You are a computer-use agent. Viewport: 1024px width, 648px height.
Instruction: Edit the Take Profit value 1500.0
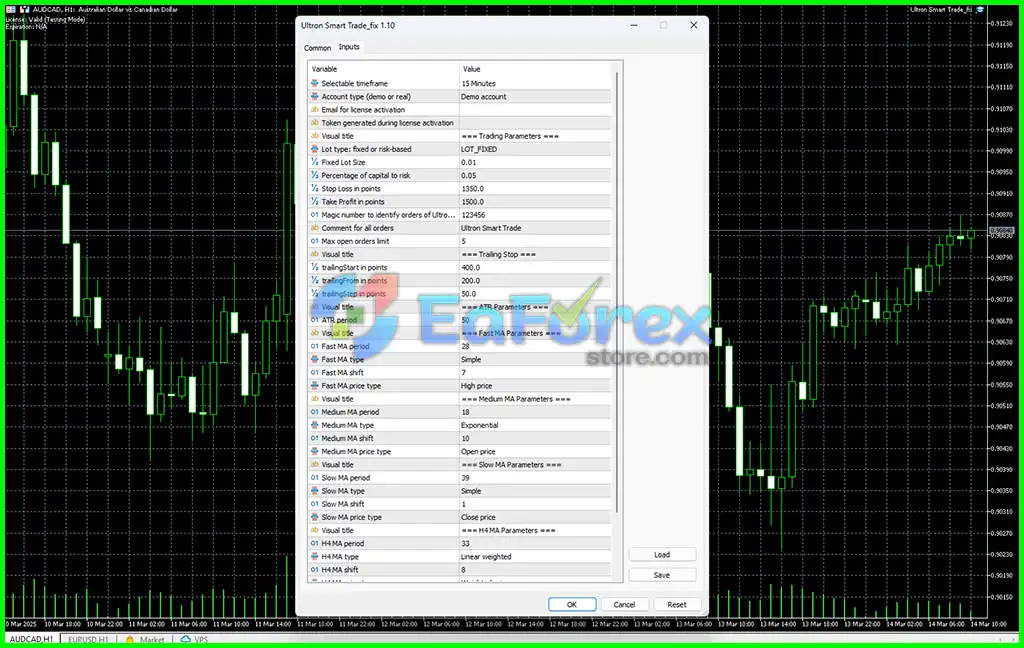(536, 202)
